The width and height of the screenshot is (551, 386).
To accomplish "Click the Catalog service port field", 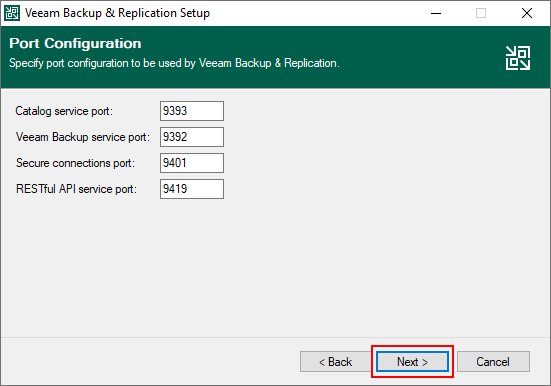I will 192,111.
